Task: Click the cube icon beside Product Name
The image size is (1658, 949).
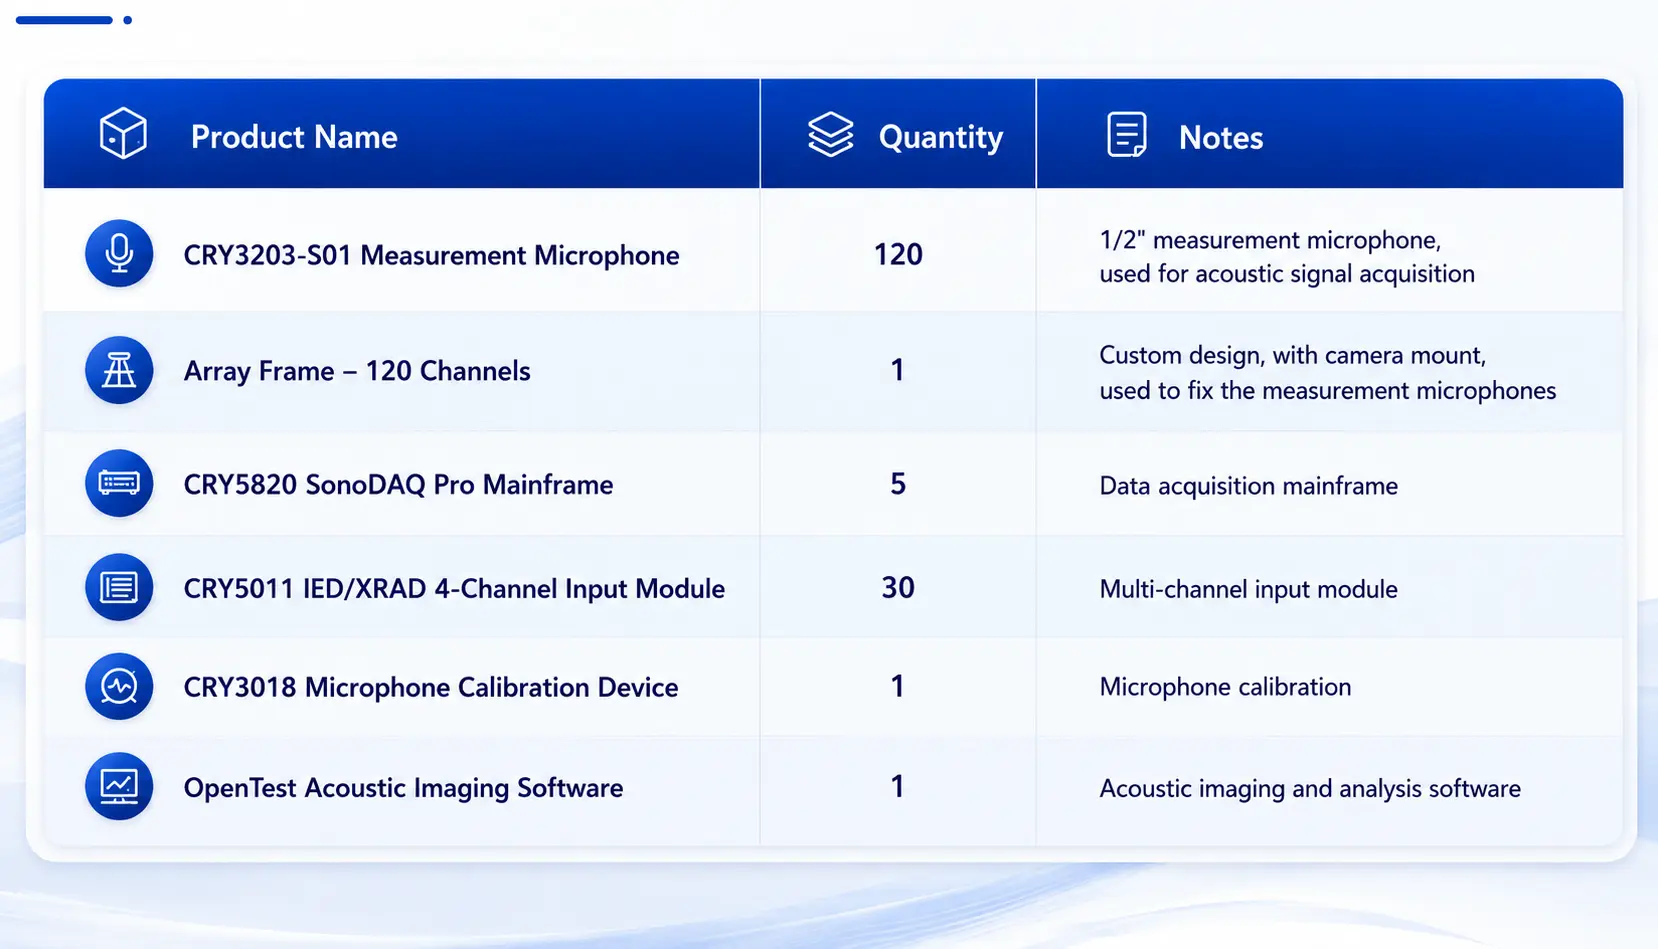Action: tap(123, 133)
